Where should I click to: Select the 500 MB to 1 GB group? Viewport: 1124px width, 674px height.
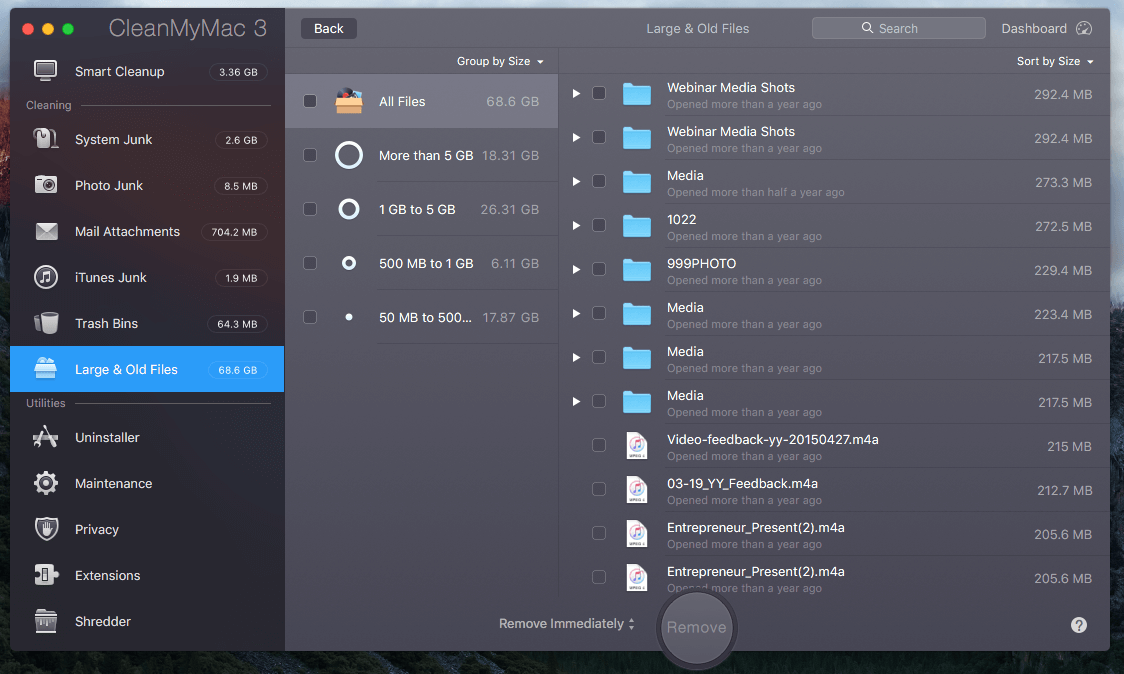(422, 263)
